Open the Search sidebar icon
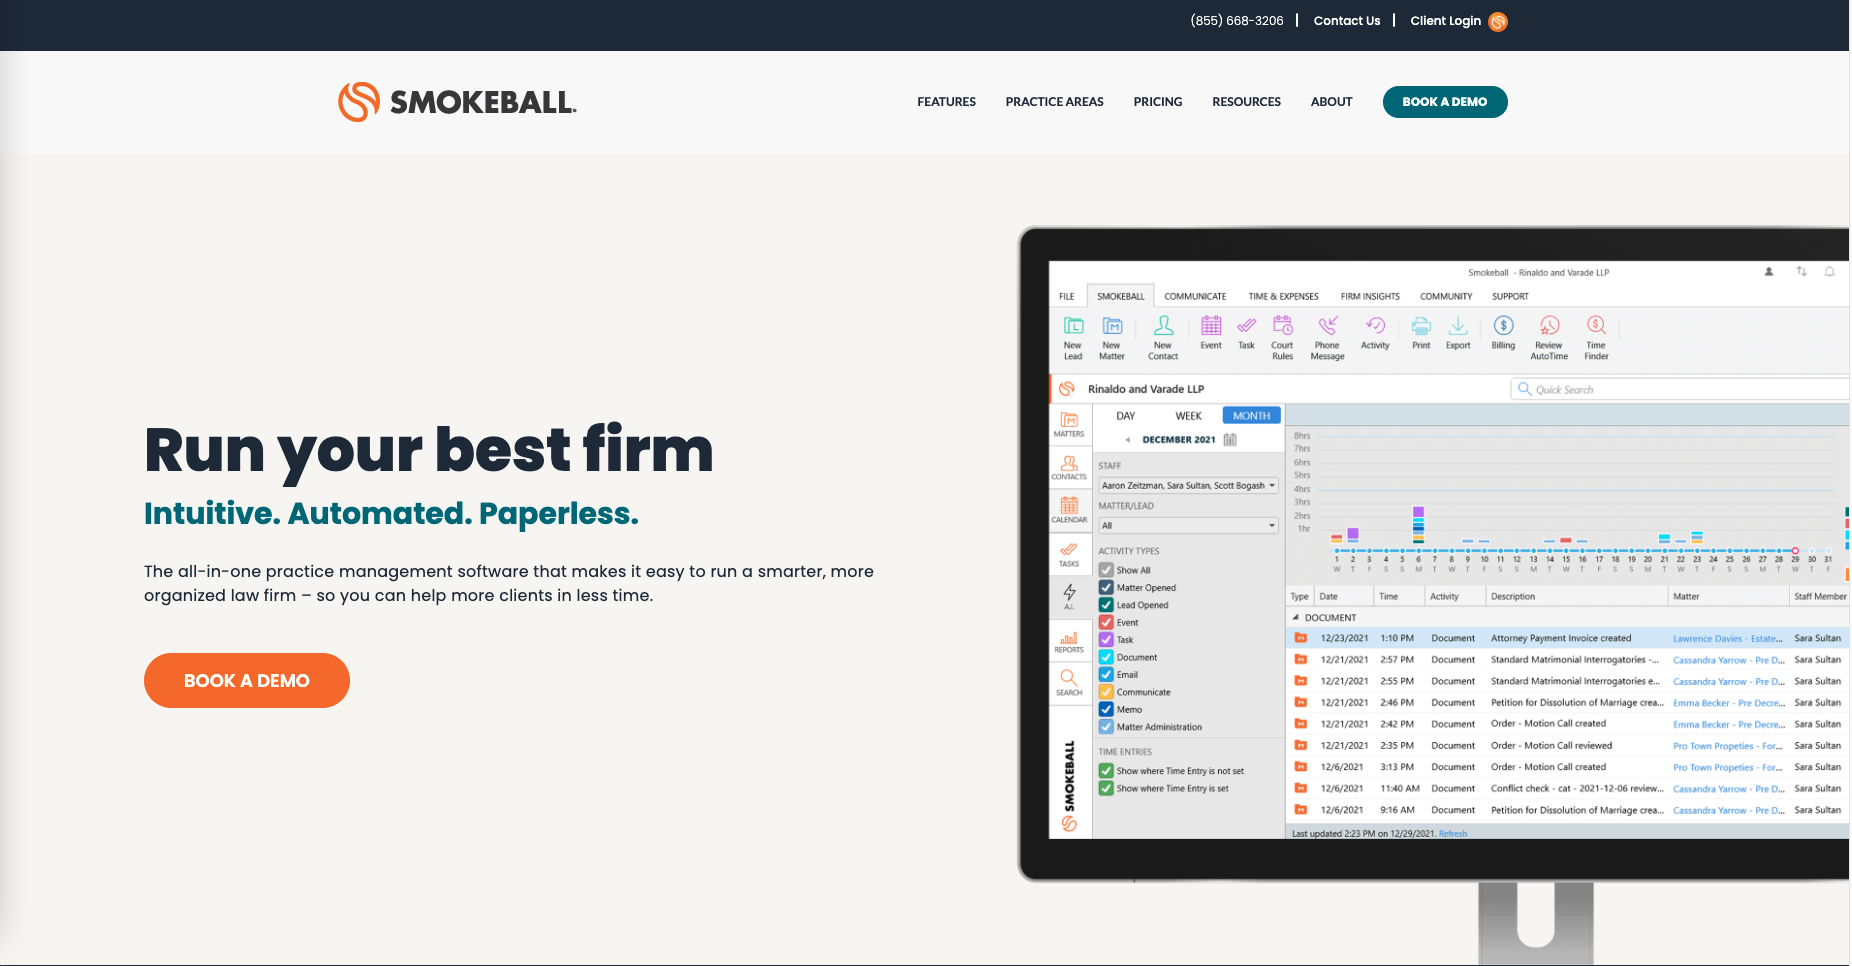Image resolution: width=1852 pixels, height=966 pixels. [1069, 683]
